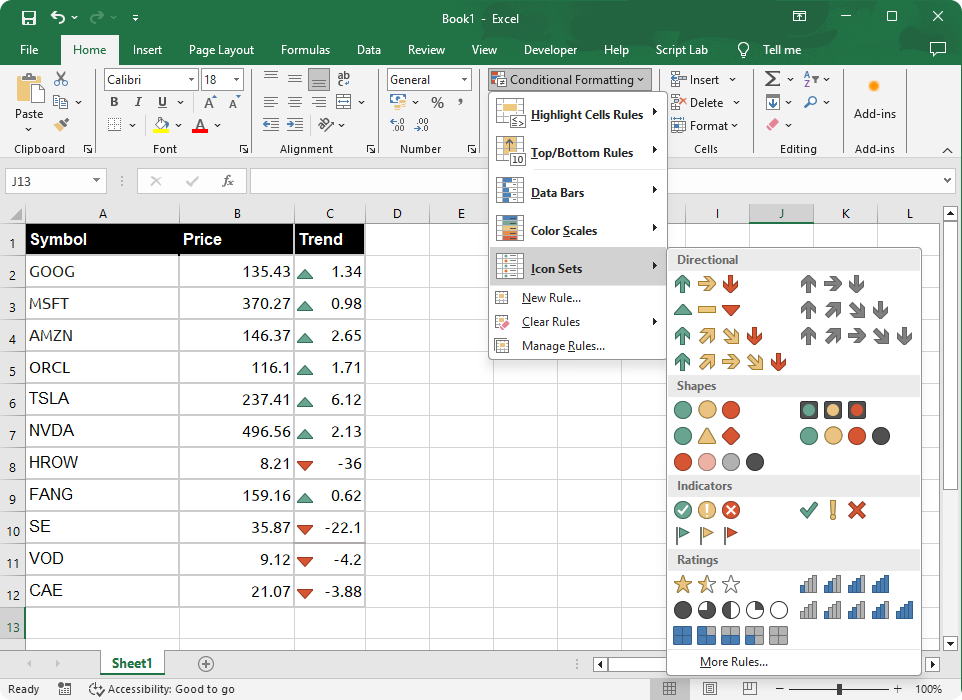Click More Rules at bottom of icon sets
The width and height of the screenshot is (962, 700).
point(734,662)
